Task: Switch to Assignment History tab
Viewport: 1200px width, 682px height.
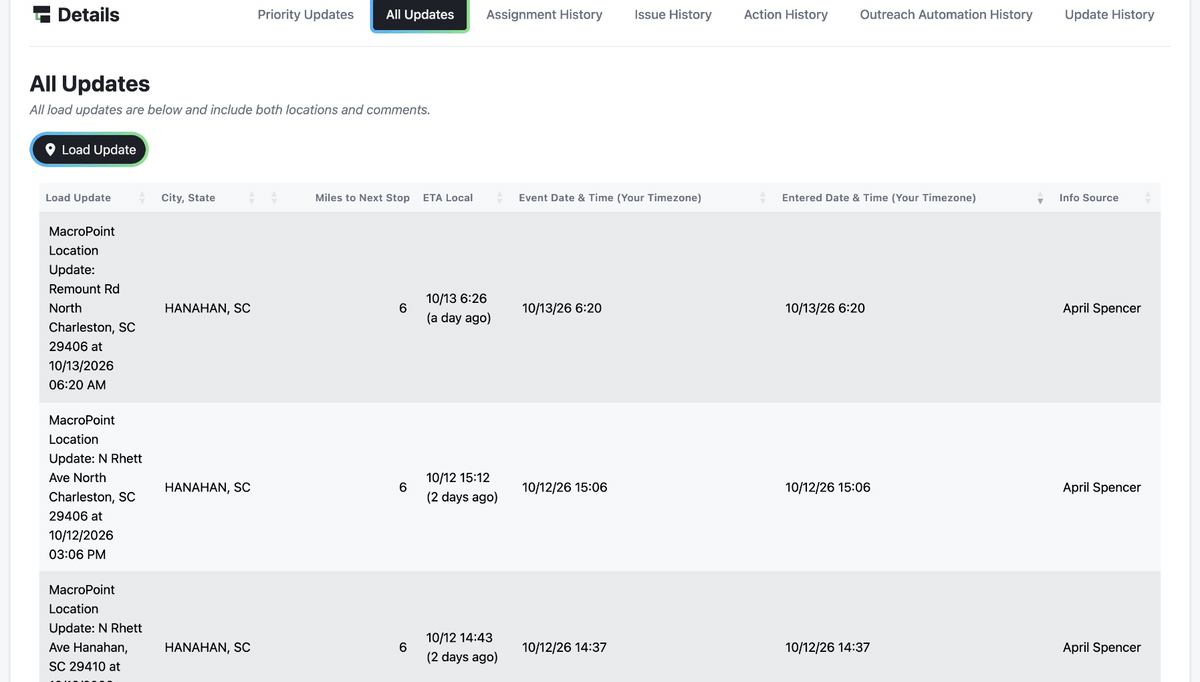Action: [x=544, y=15]
